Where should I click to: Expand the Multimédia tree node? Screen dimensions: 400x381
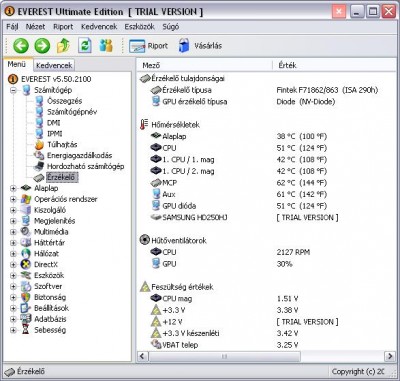point(13,232)
